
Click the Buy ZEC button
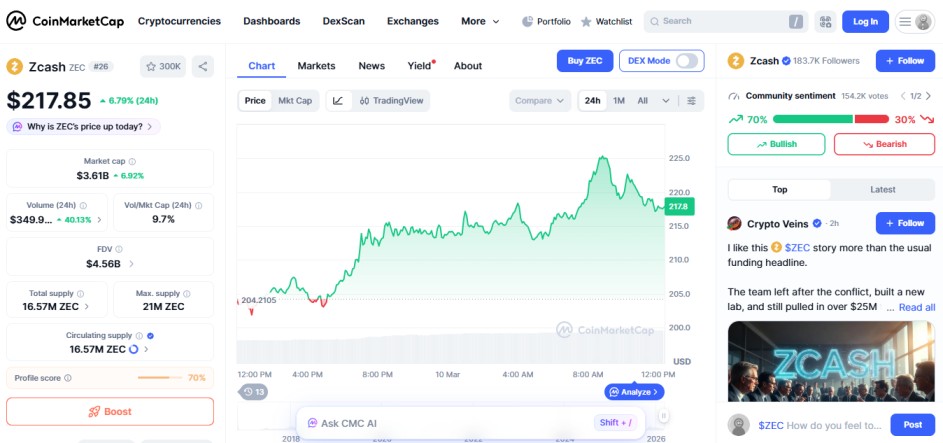[x=585, y=61]
